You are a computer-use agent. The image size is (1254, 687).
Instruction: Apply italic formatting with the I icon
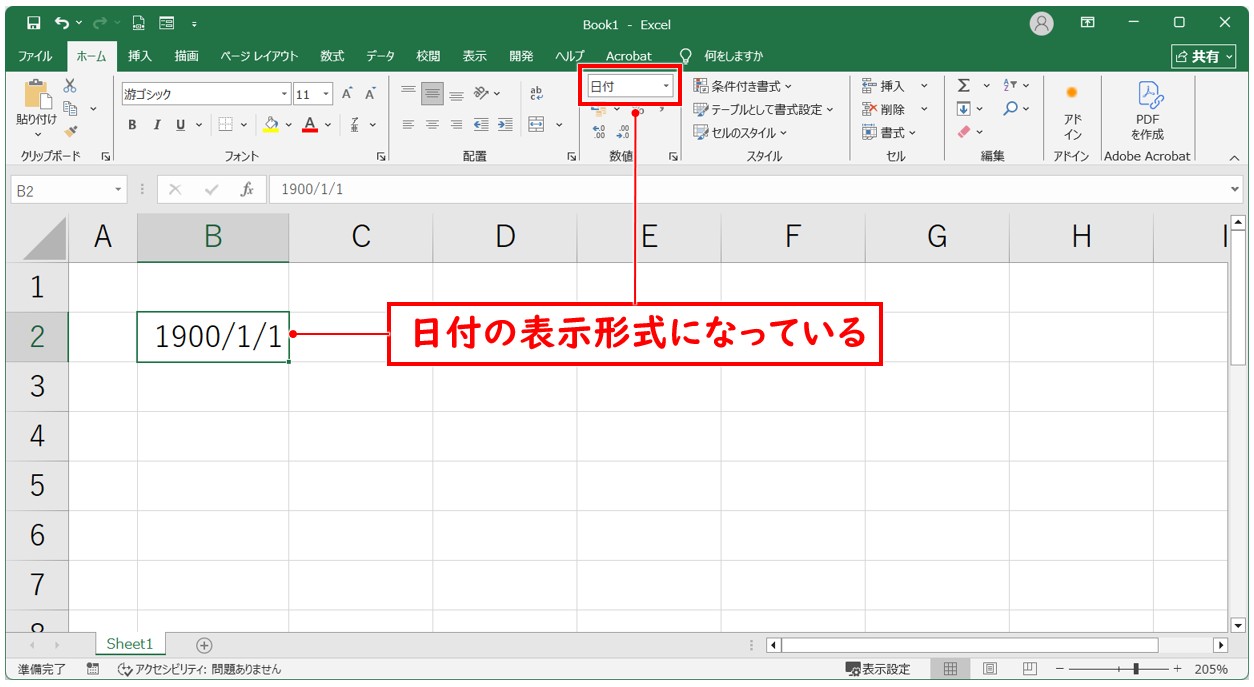155,125
